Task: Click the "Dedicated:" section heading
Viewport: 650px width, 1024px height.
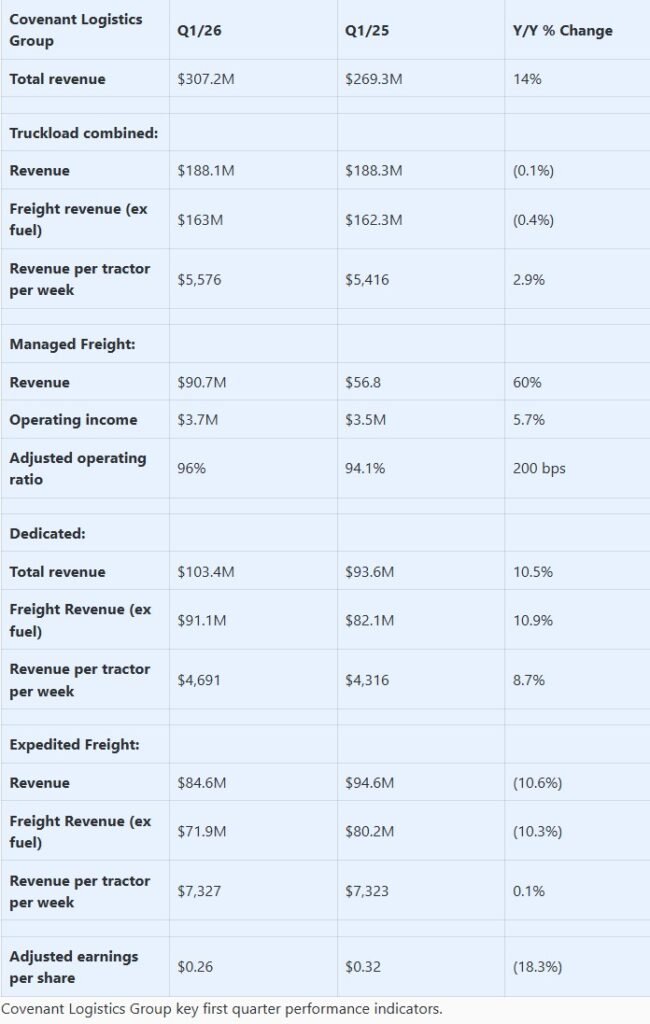Action: 47,533
